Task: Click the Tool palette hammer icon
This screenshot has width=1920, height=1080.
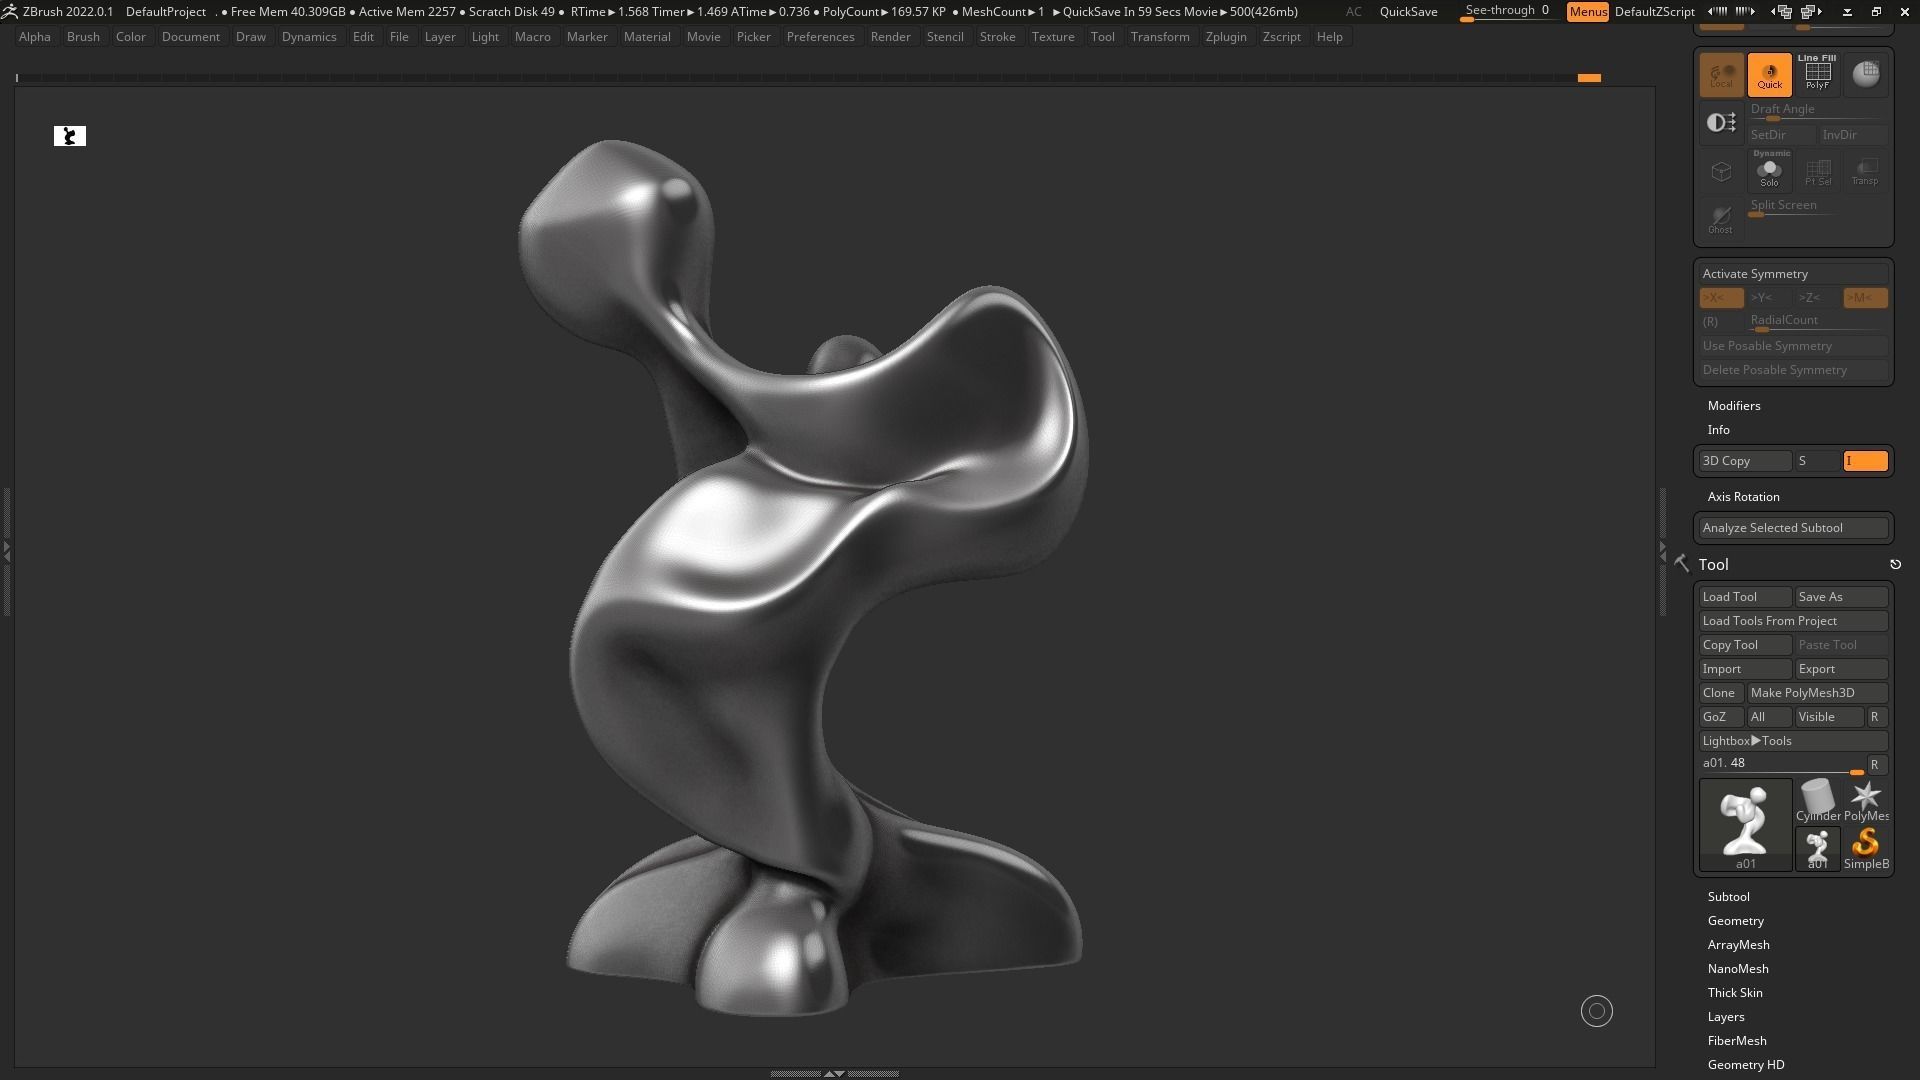Action: pos(1682,565)
